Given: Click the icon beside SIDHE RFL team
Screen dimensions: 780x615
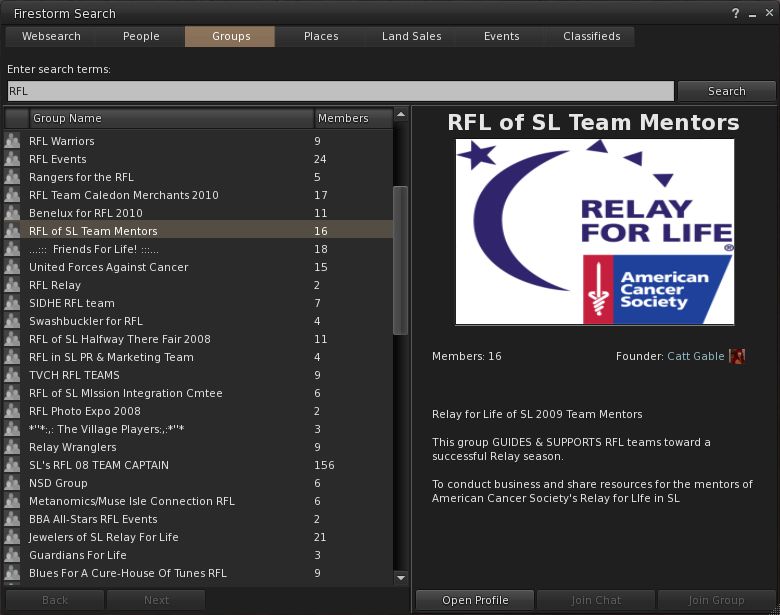Looking at the screenshot, I should coord(12,303).
